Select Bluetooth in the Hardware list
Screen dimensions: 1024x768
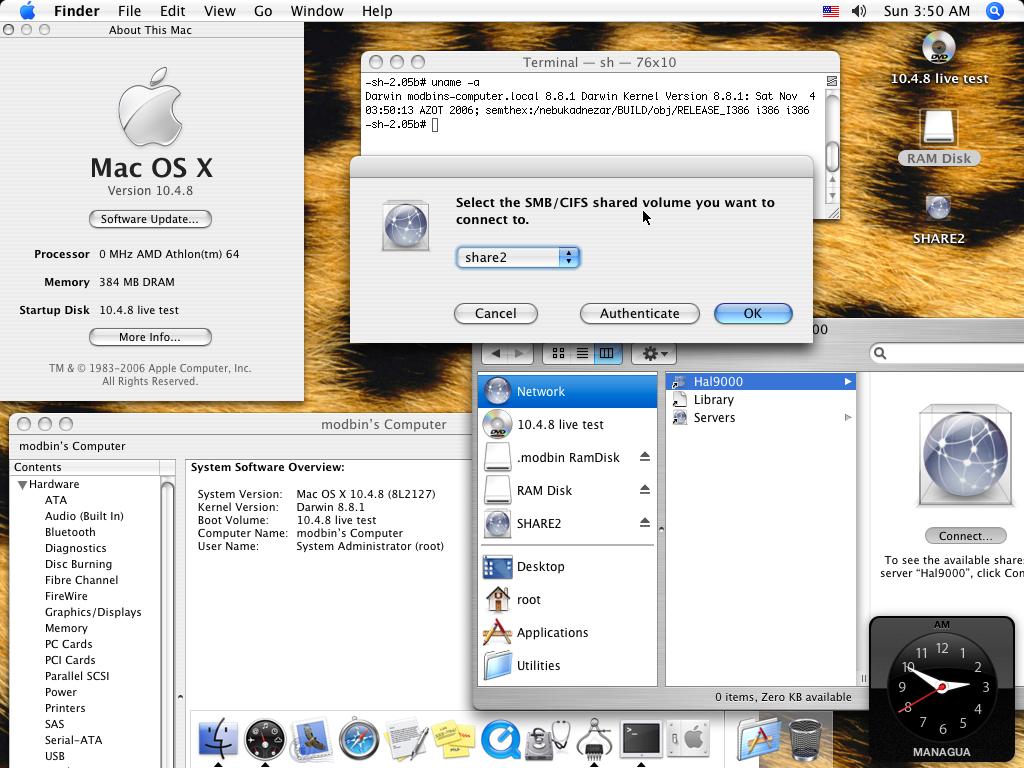pos(71,532)
